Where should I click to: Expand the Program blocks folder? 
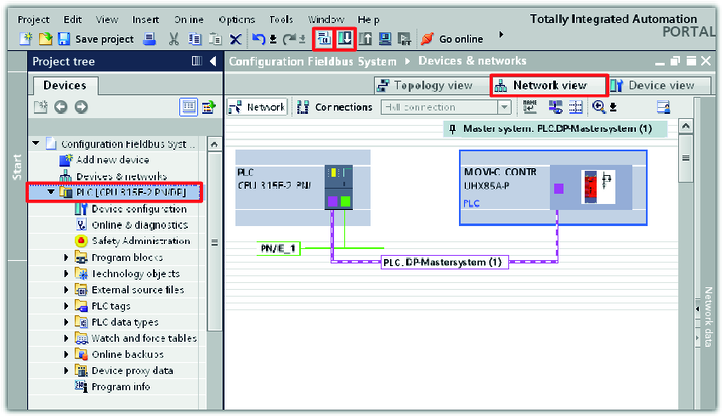point(67,257)
